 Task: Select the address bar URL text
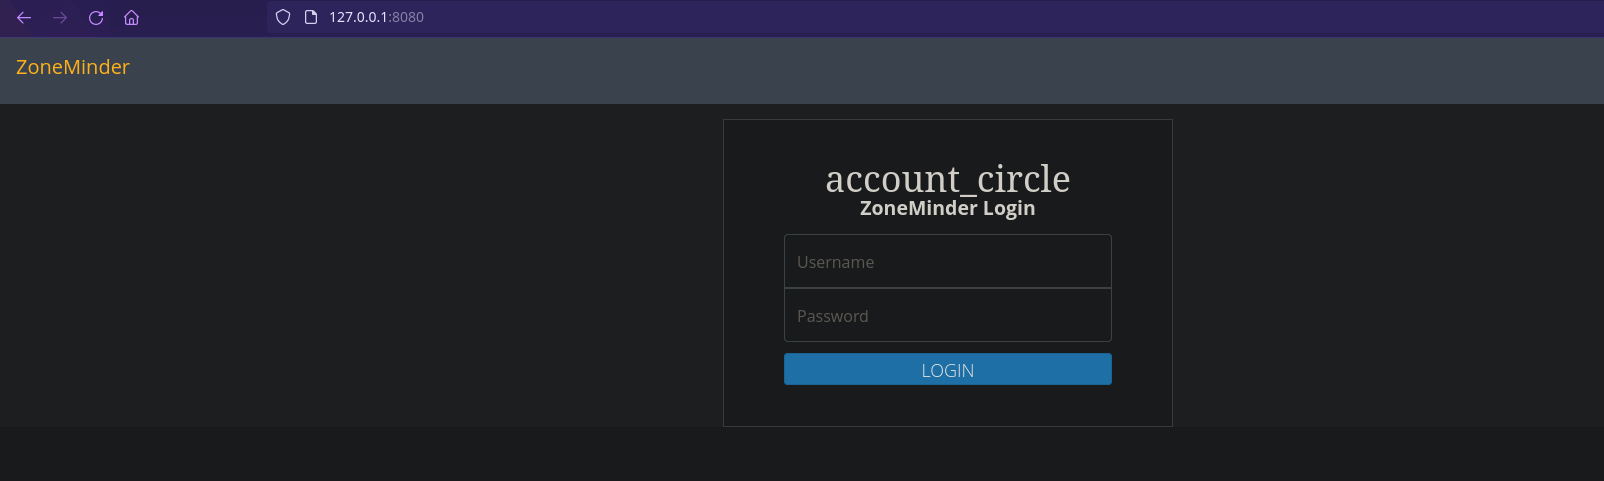pyautogui.click(x=376, y=17)
